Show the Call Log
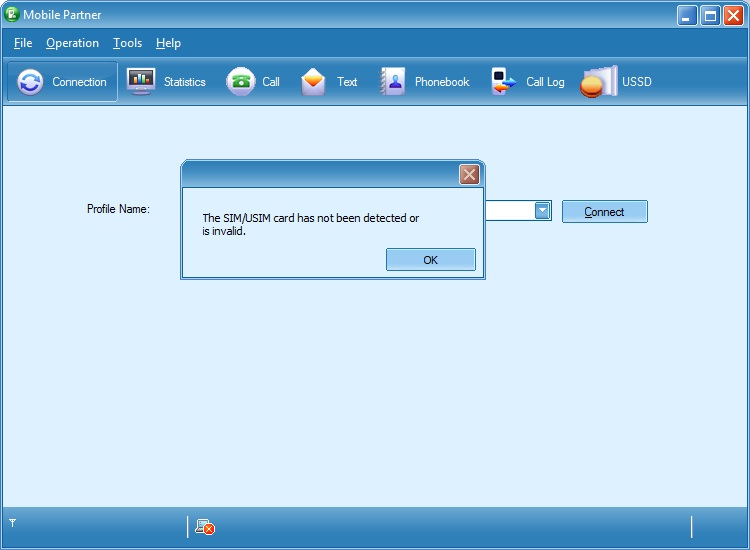The image size is (750, 550). [x=503, y=82]
